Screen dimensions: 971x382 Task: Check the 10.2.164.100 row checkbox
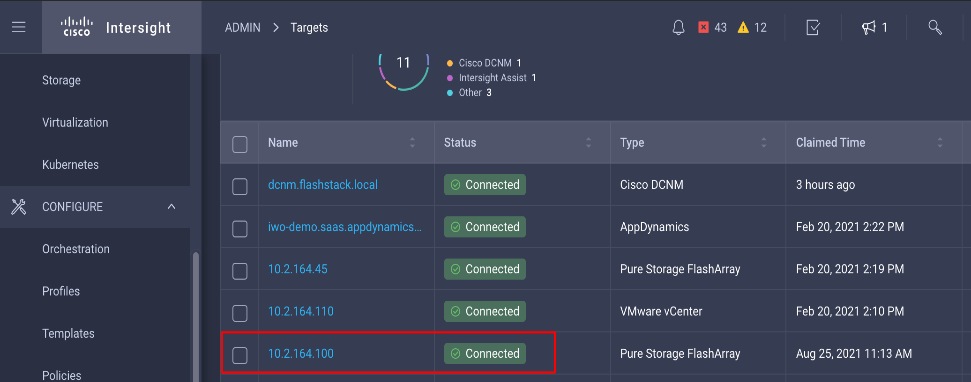(x=240, y=355)
